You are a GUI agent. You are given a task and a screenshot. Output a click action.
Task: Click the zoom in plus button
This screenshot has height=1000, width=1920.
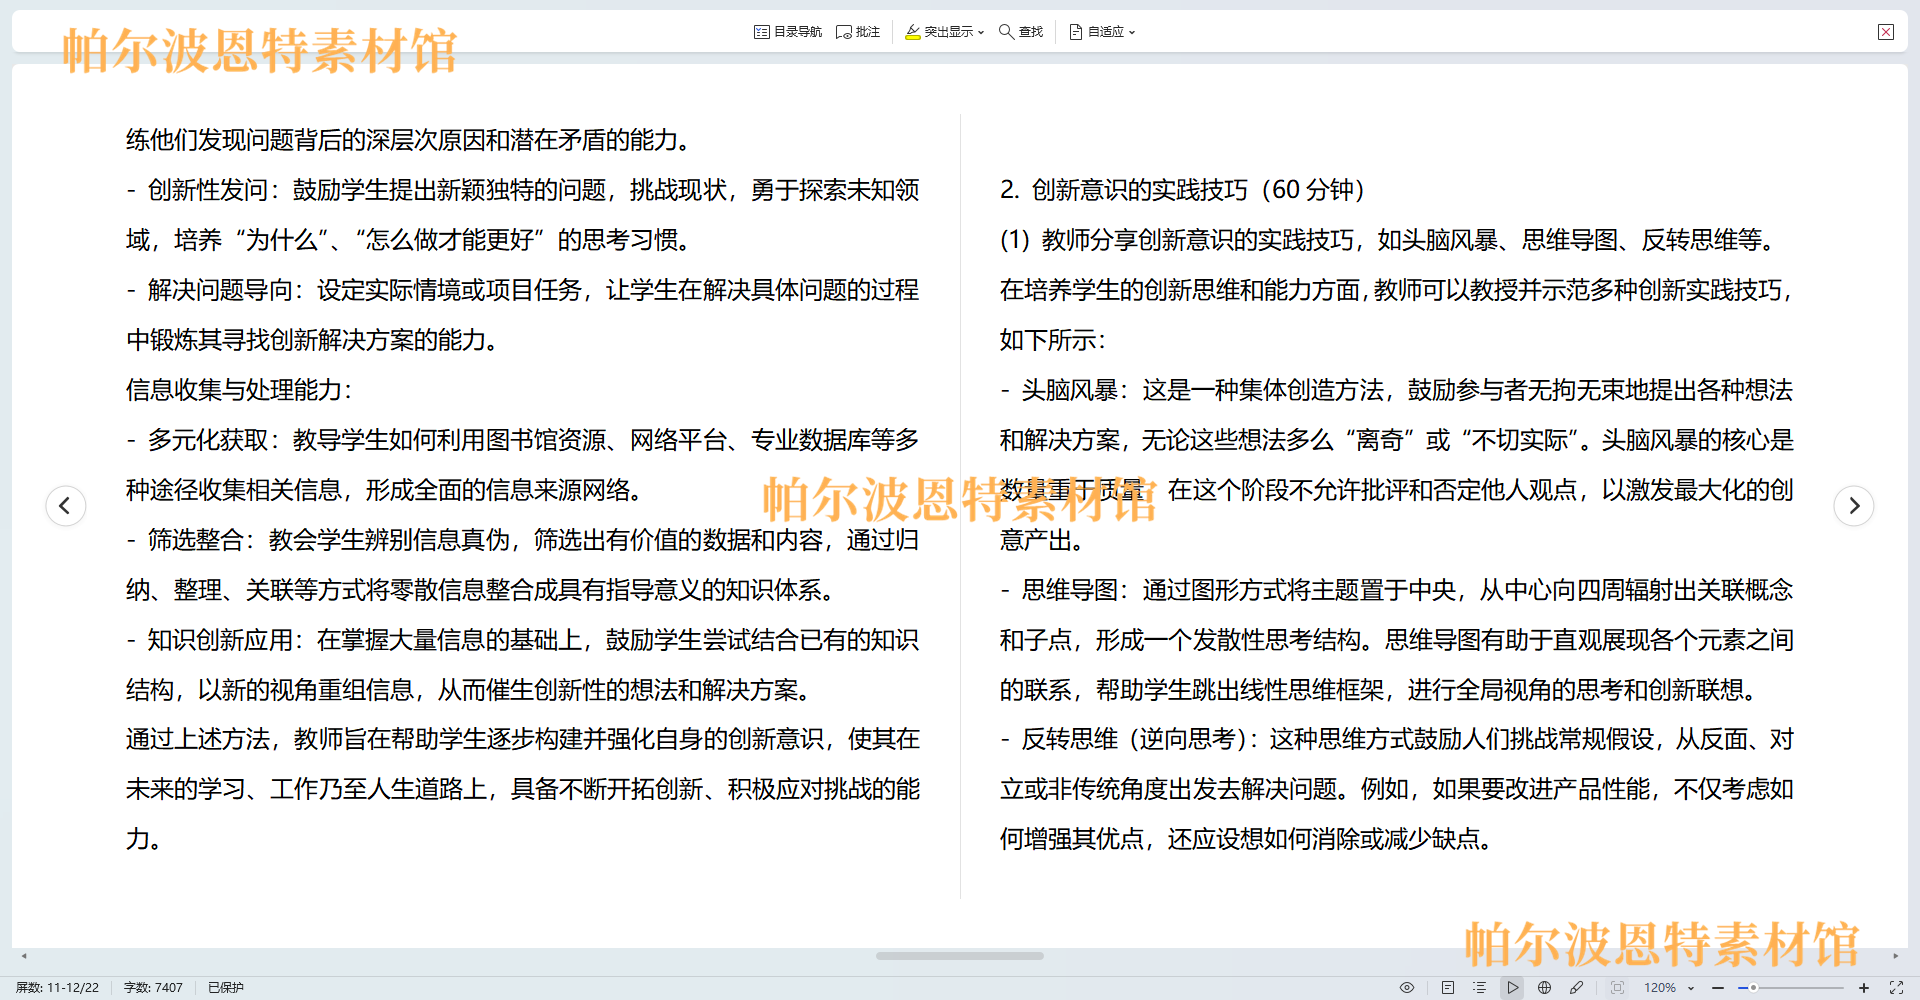[1864, 987]
